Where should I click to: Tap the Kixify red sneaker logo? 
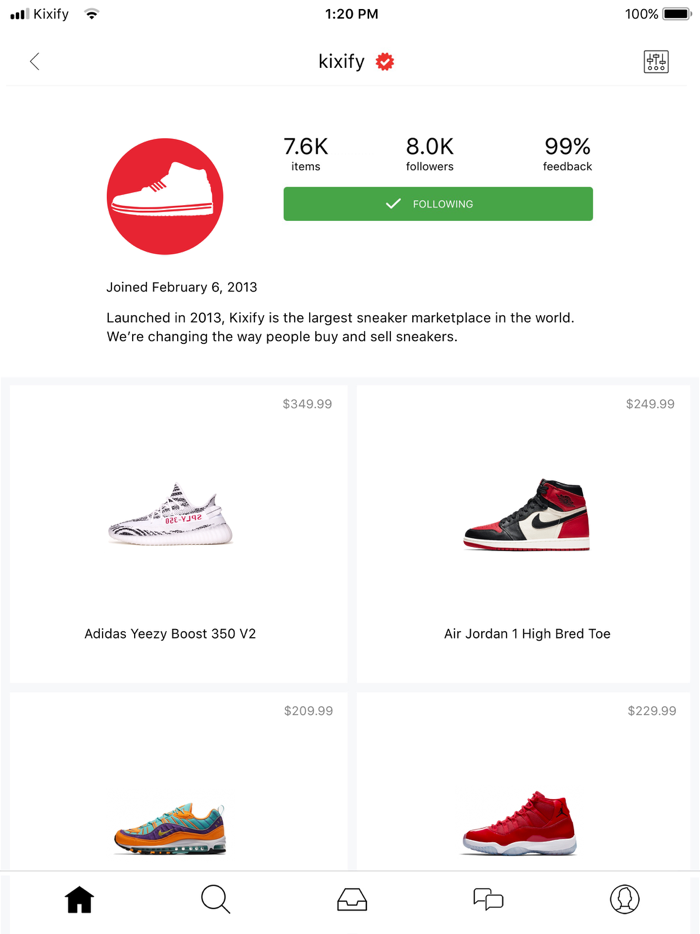(165, 196)
